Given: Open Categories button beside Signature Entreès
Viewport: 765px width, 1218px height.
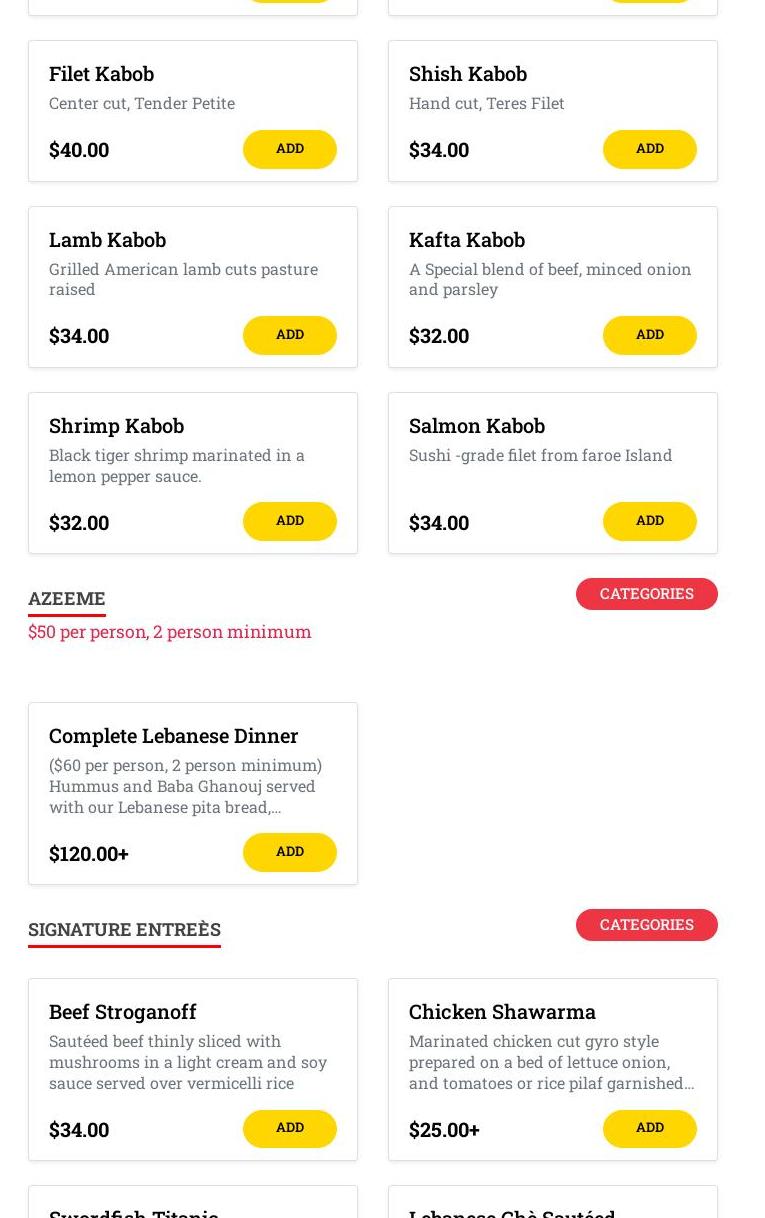Looking at the screenshot, I should 646,925.
